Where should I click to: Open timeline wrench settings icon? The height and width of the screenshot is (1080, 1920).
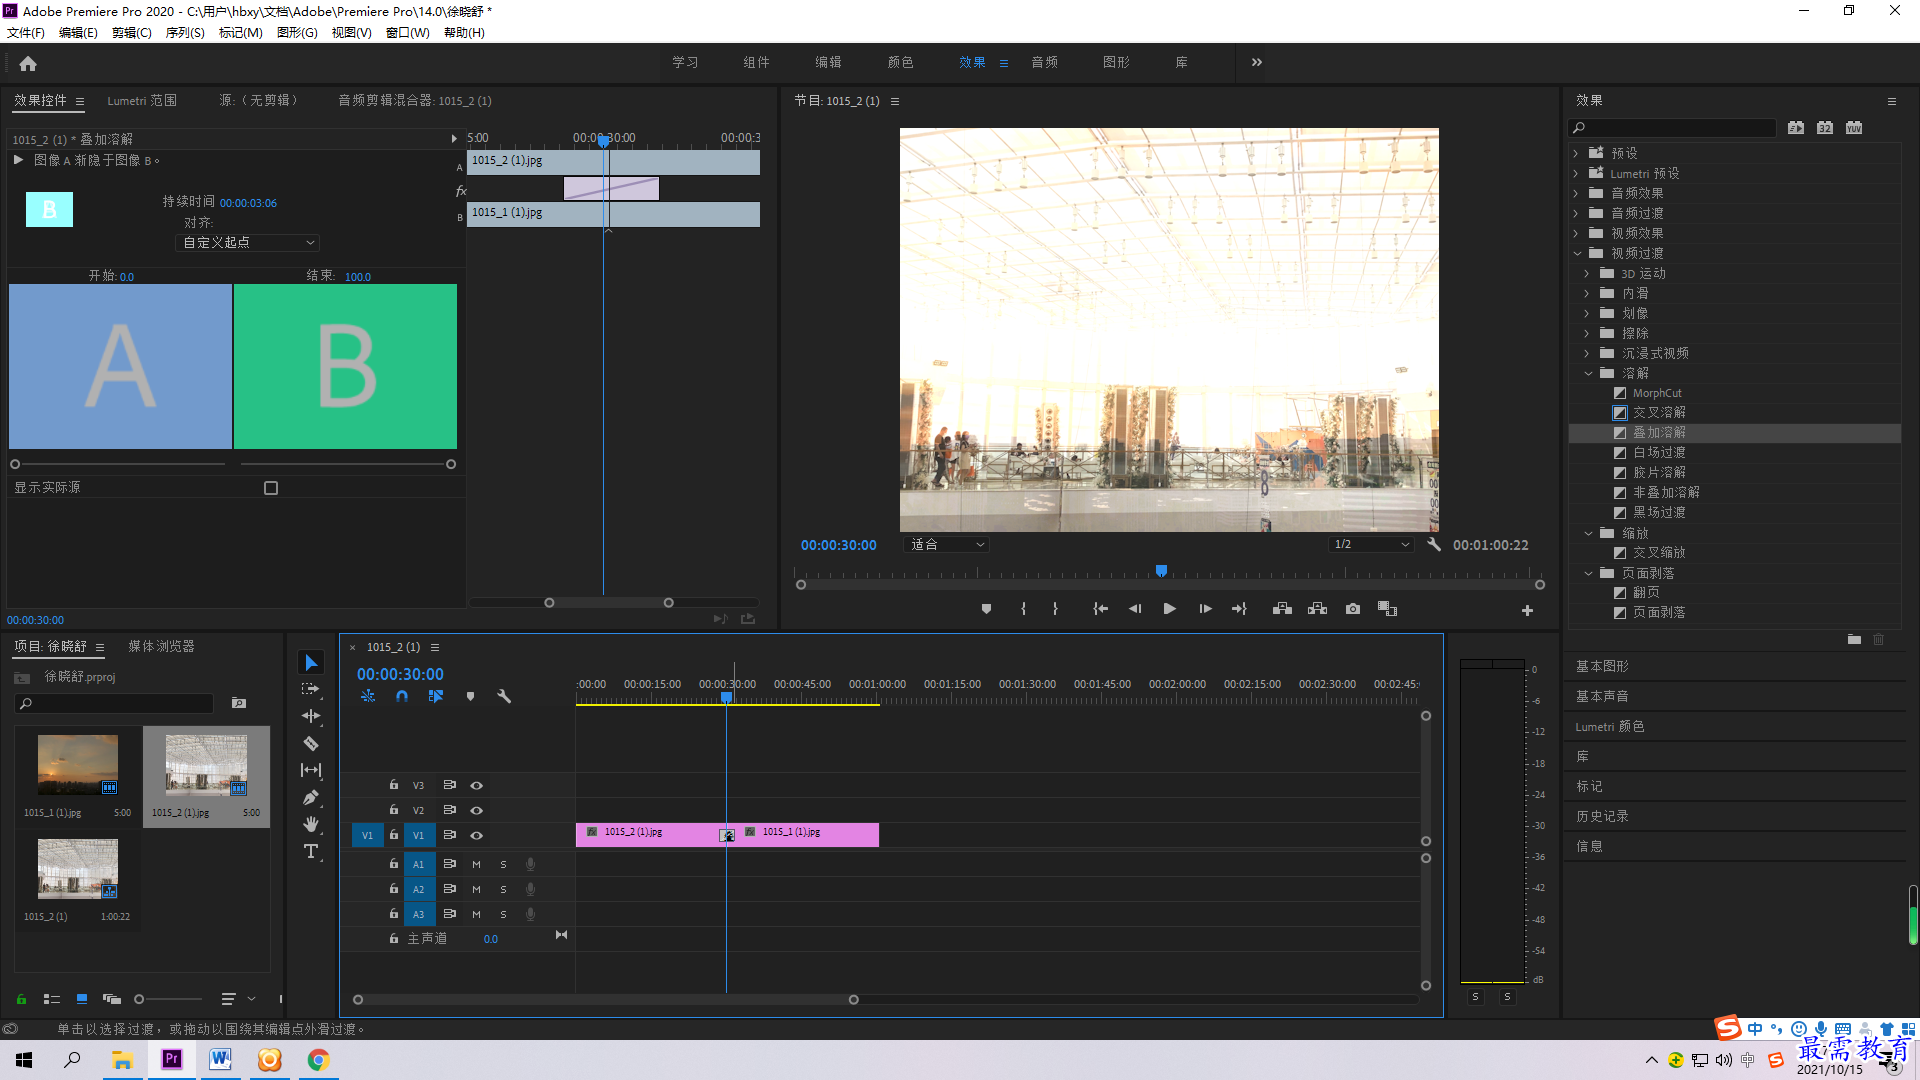[504, 696]
